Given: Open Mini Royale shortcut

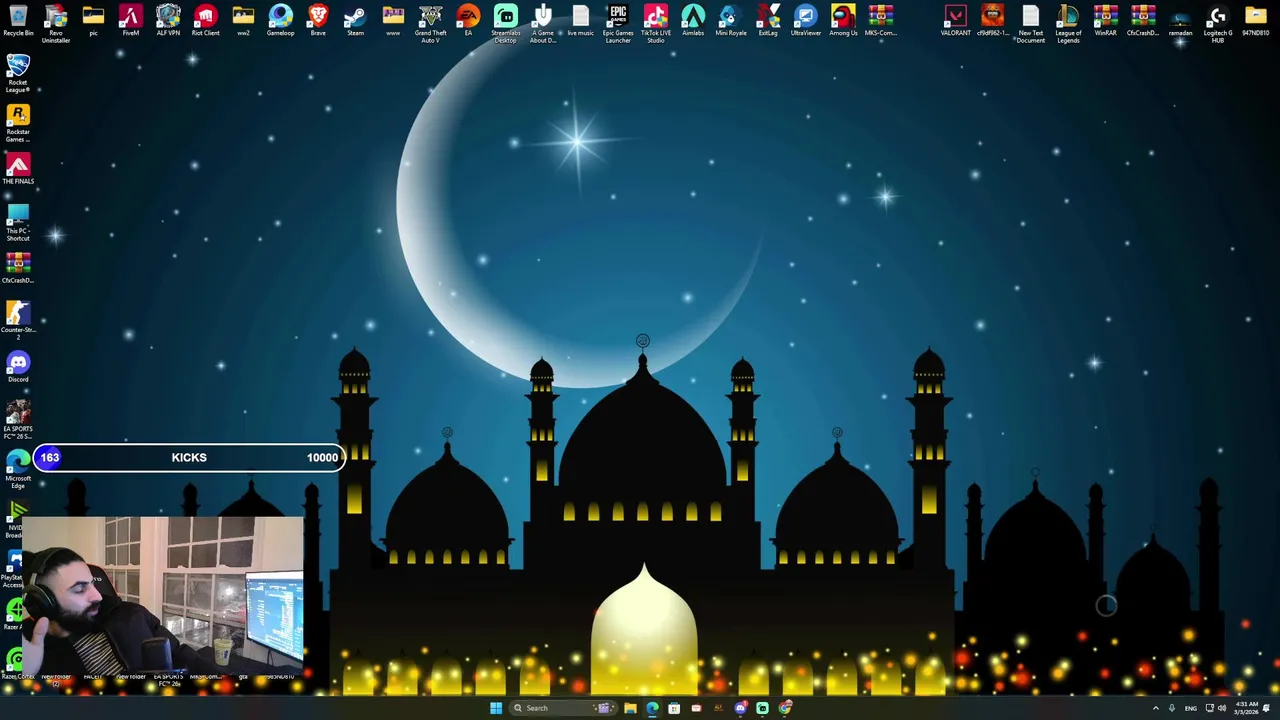Looking at the screenshot, I should (x=730, y=20).
